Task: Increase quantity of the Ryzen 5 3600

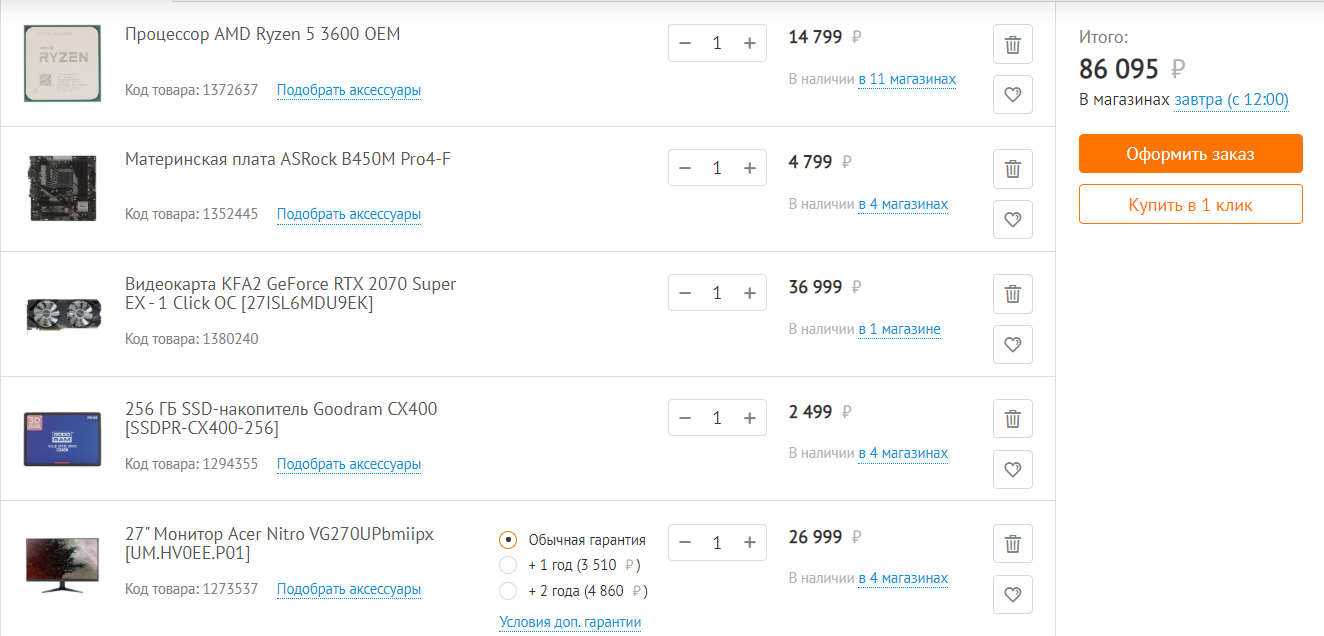Action: [750, 43]
